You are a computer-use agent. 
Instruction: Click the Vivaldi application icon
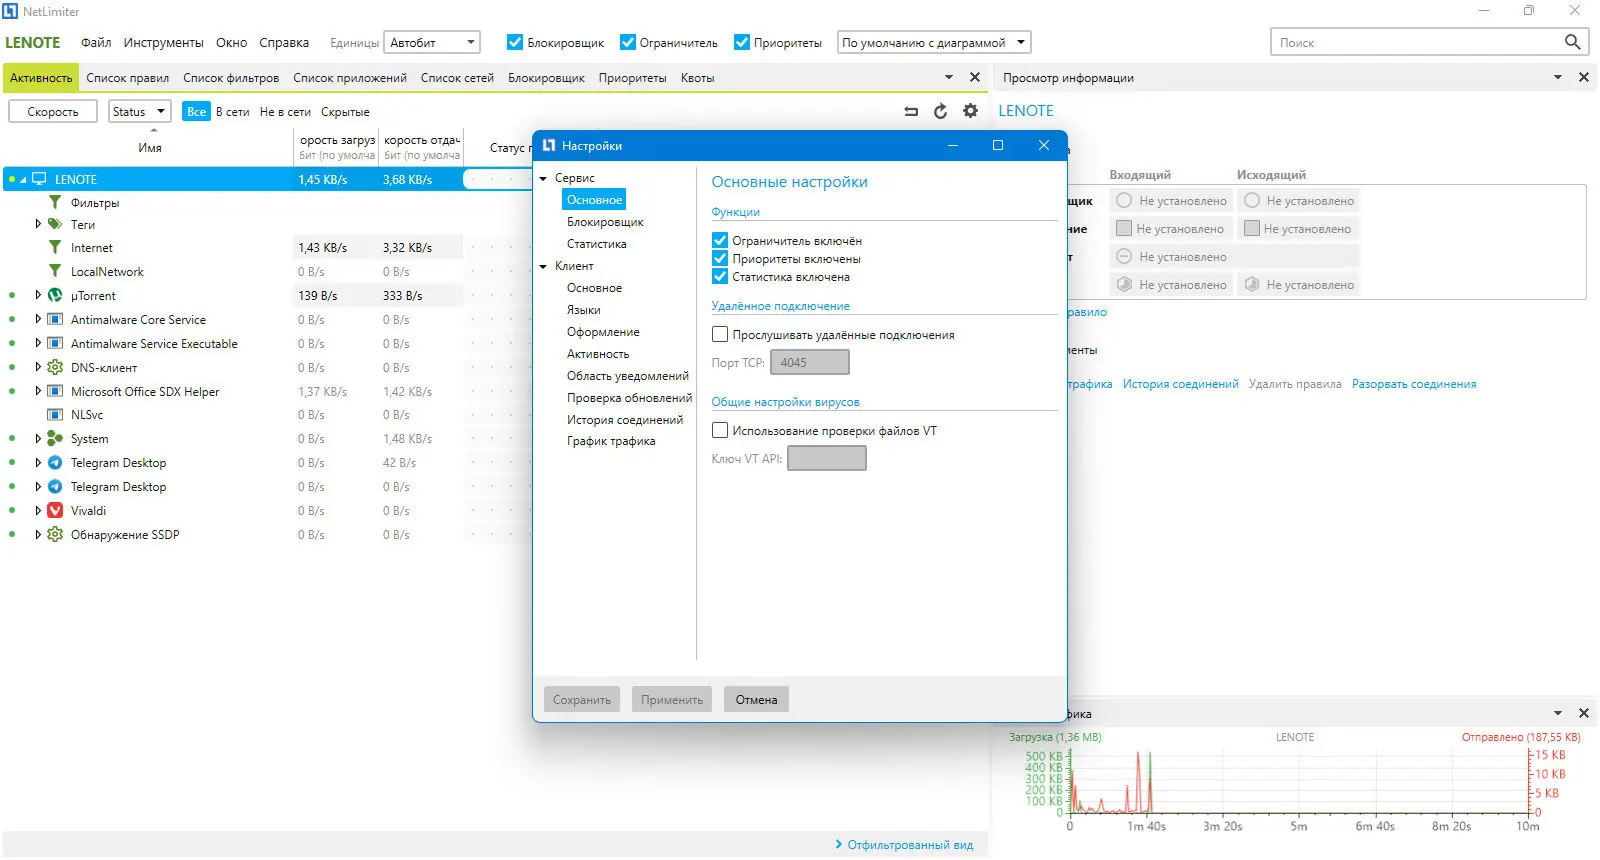click(55, 510)
